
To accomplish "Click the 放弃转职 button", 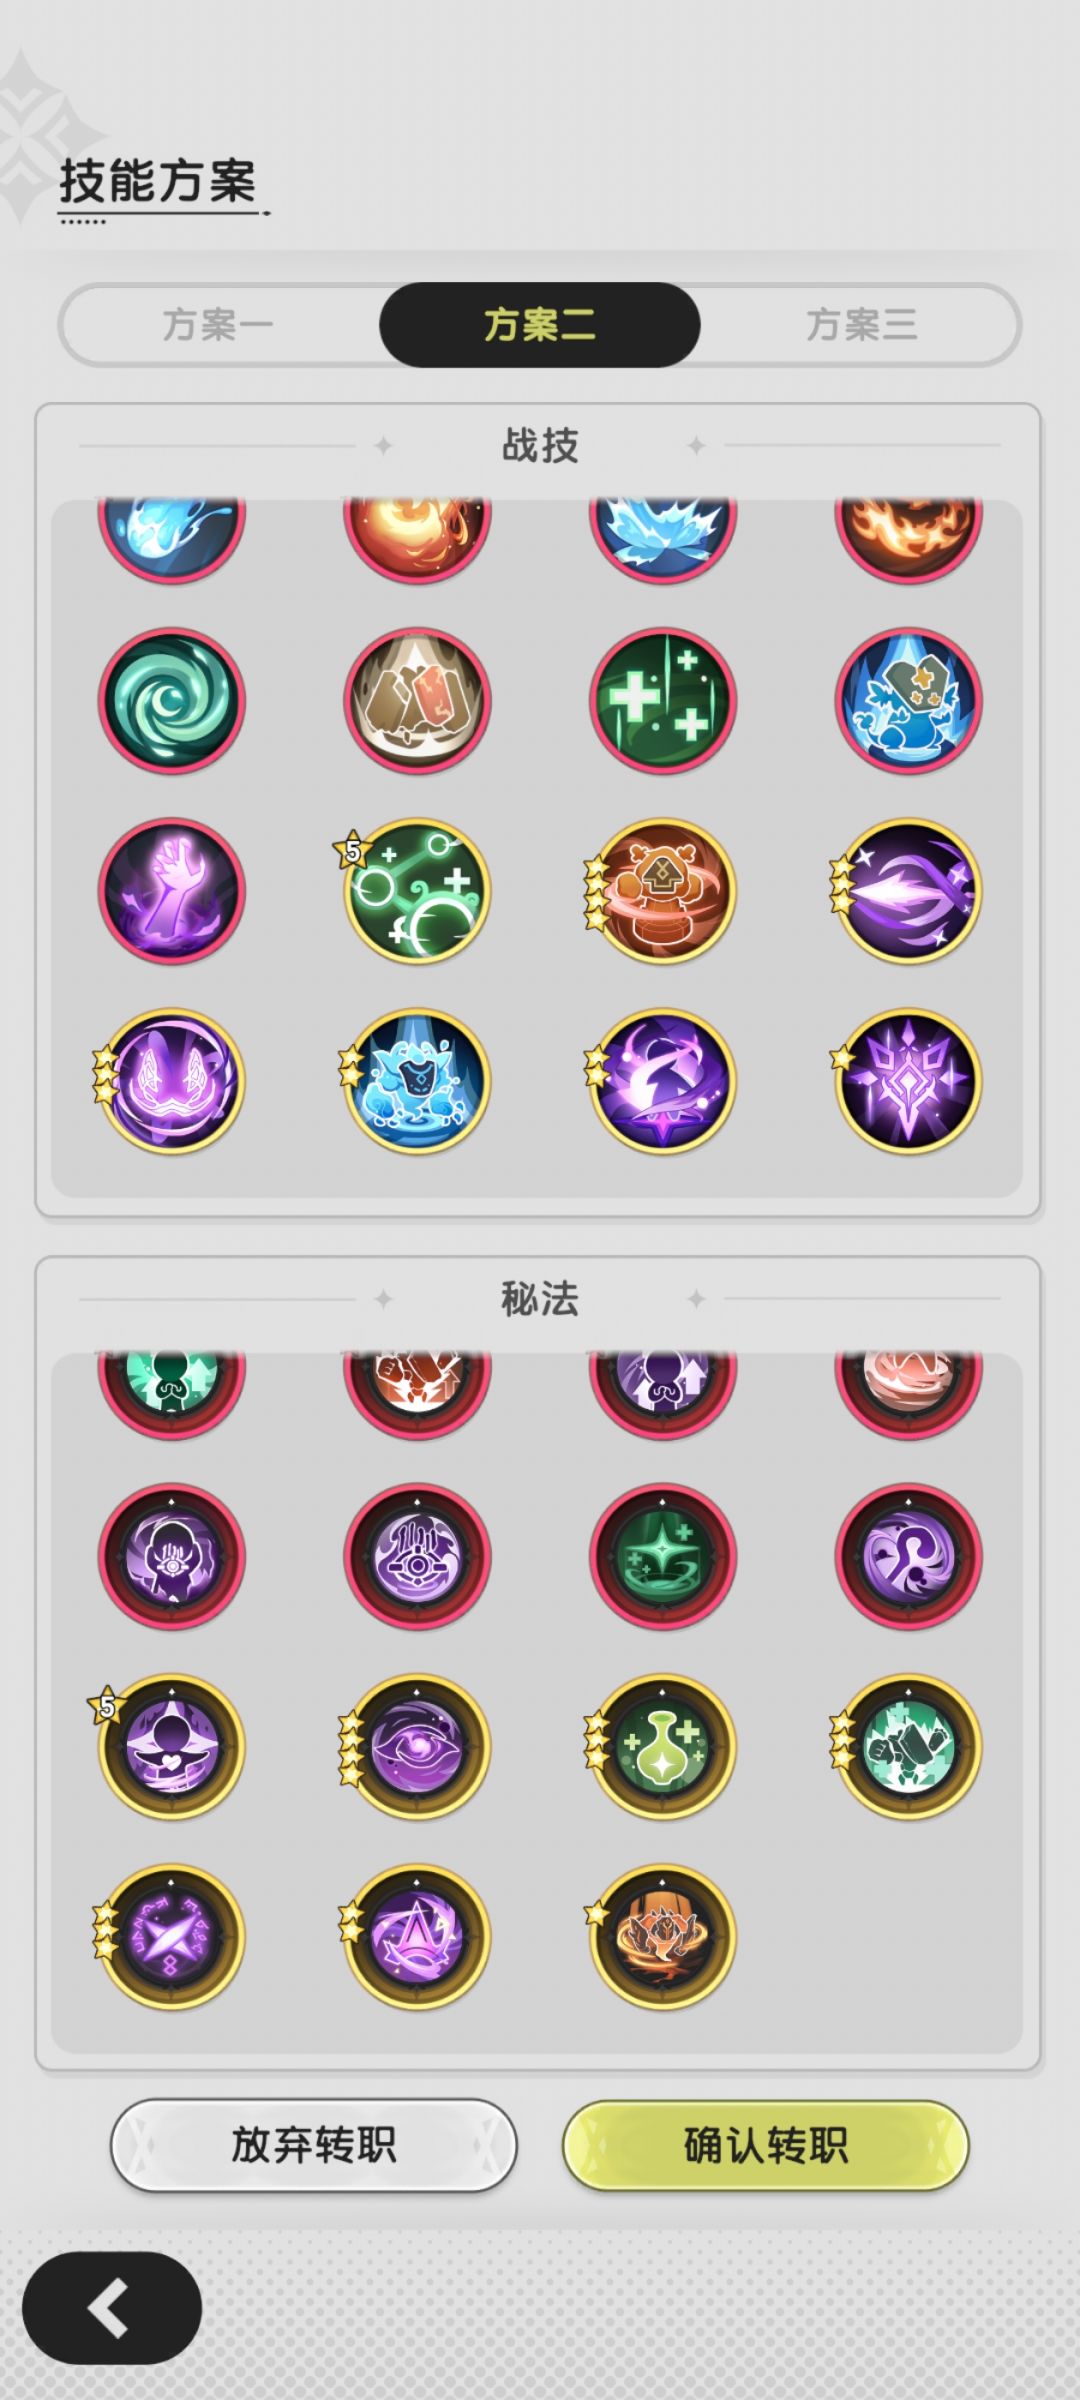I will pyautogui.click(x=313, y=2145).
